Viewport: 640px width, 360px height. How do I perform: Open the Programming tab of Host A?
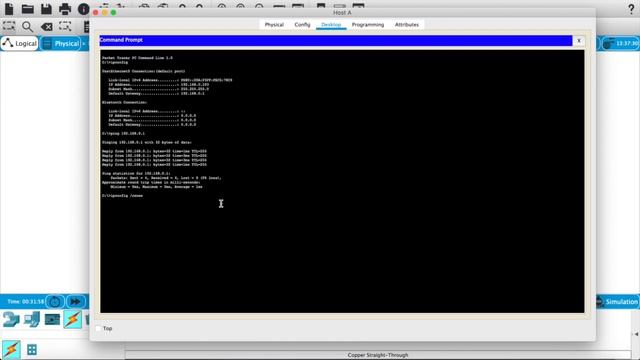(368, 24)
